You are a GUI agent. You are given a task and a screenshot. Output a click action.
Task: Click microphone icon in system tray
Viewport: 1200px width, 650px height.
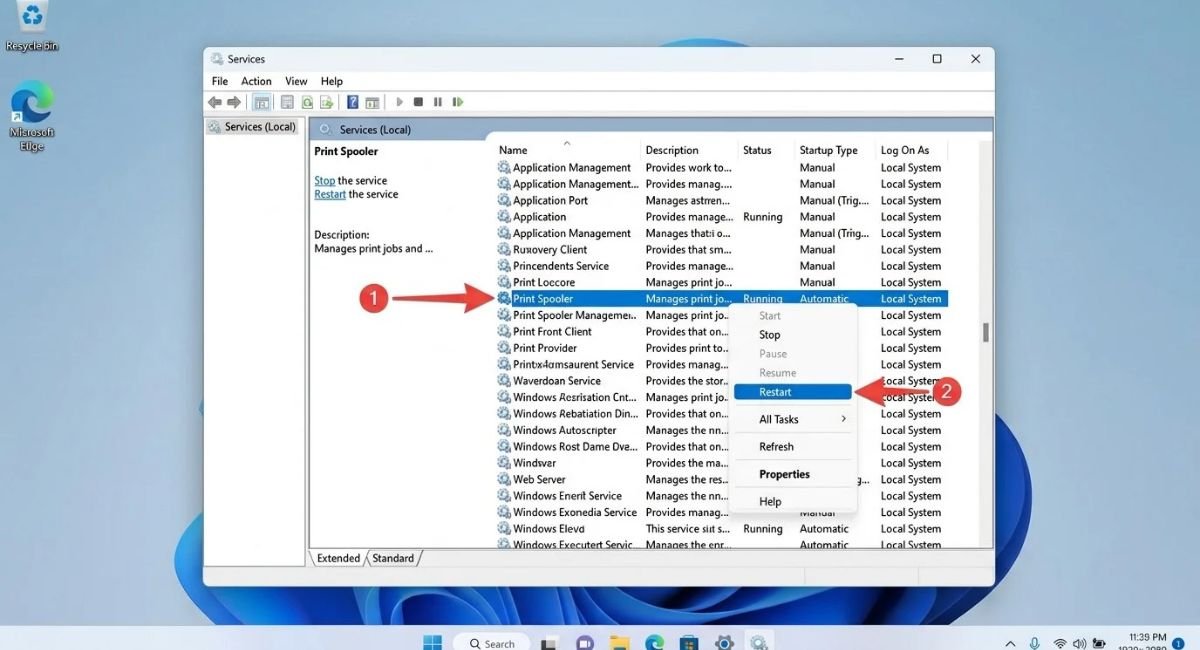click(x=1034, y=642)
